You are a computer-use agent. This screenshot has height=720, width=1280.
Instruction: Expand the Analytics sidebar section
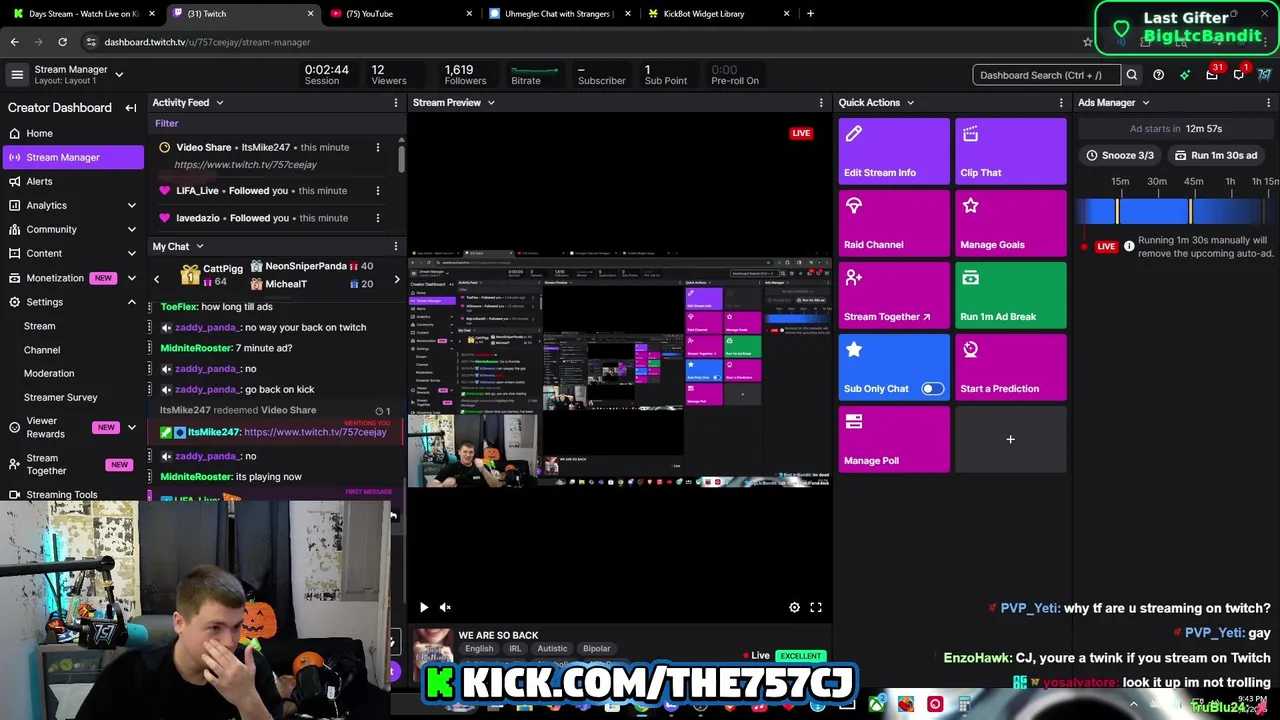point(131,206)
